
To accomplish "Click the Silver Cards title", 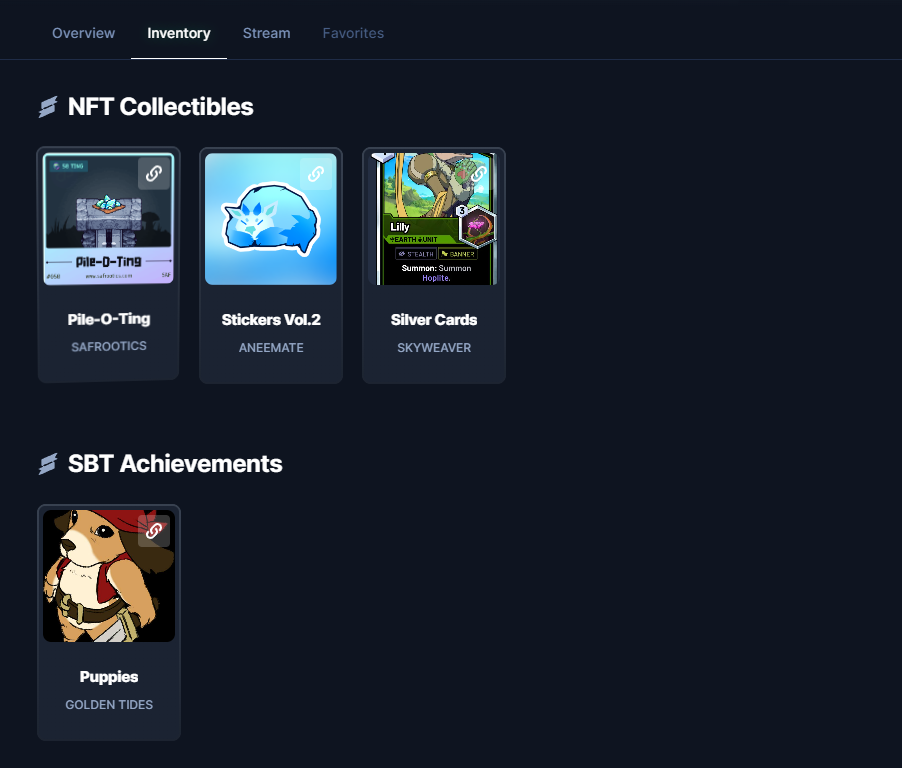I will [434, 320].
